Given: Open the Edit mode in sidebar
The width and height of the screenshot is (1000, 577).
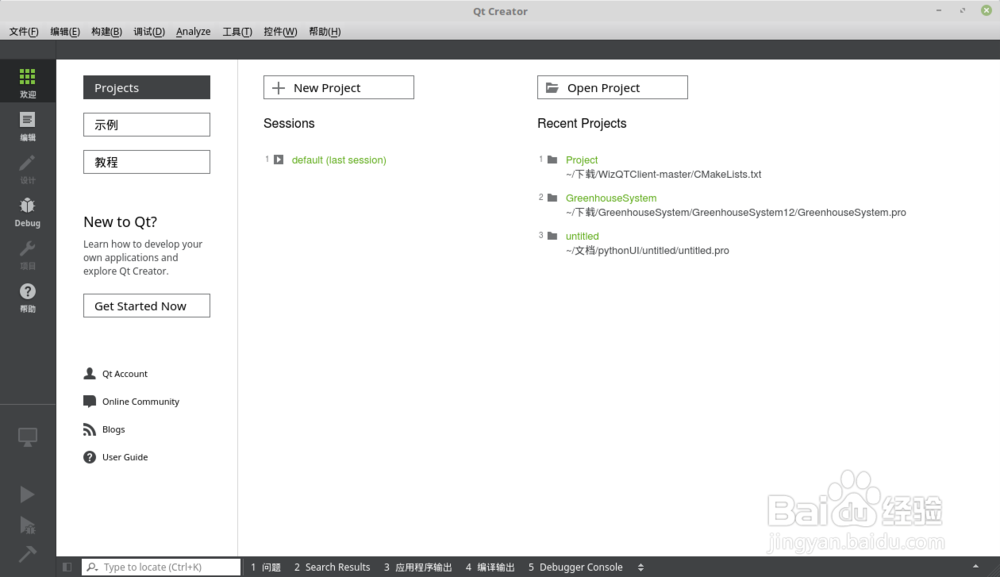Looking at the screenshot, I should pos(27,120).
